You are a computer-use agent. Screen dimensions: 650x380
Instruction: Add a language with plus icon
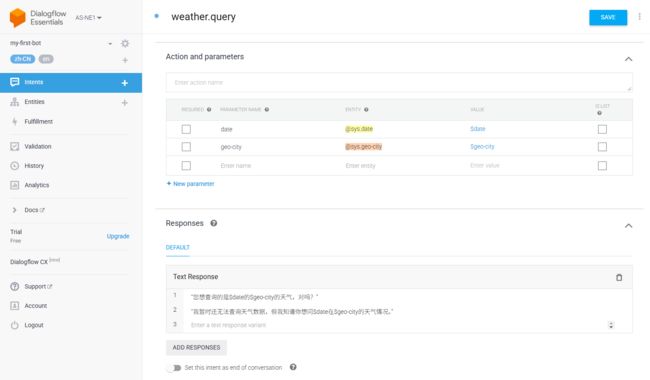click(125, 60)
